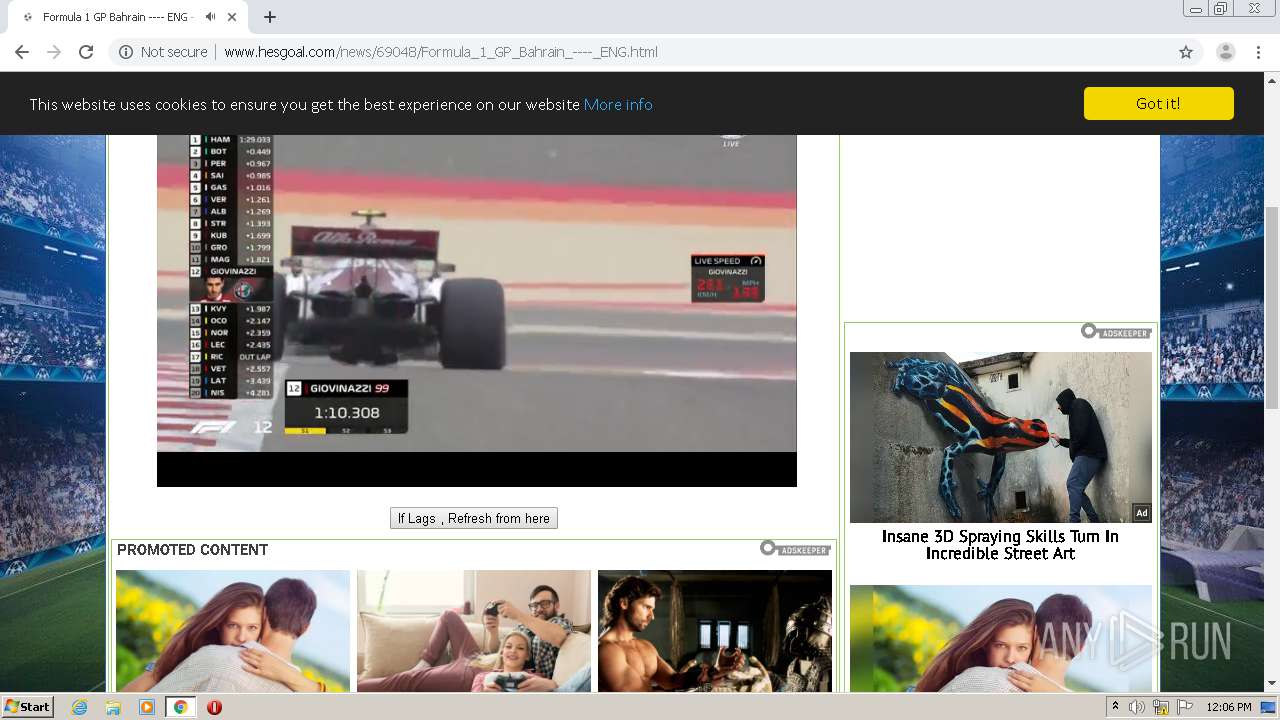Launch Internet Explorer from taskbar
This screenshot has width=1280, height=720.
[79, 707]
